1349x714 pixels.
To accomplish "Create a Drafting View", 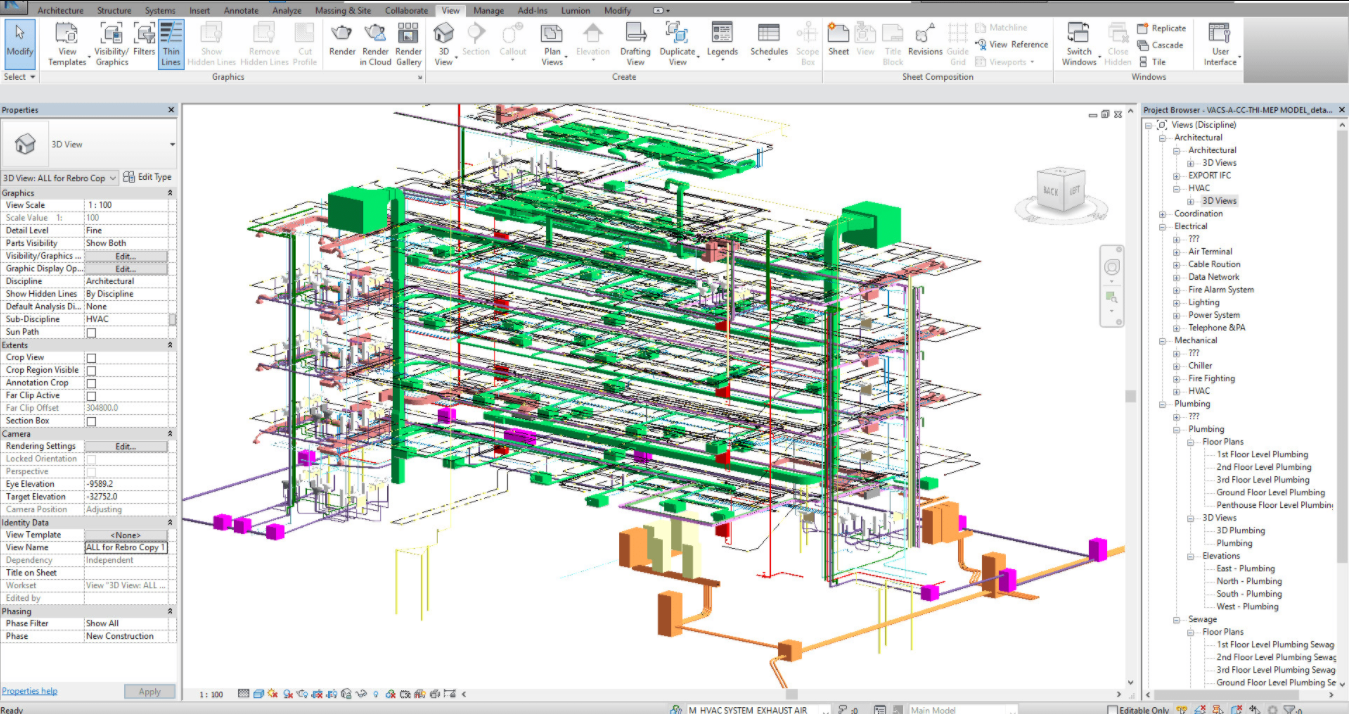I will point(635,44).
